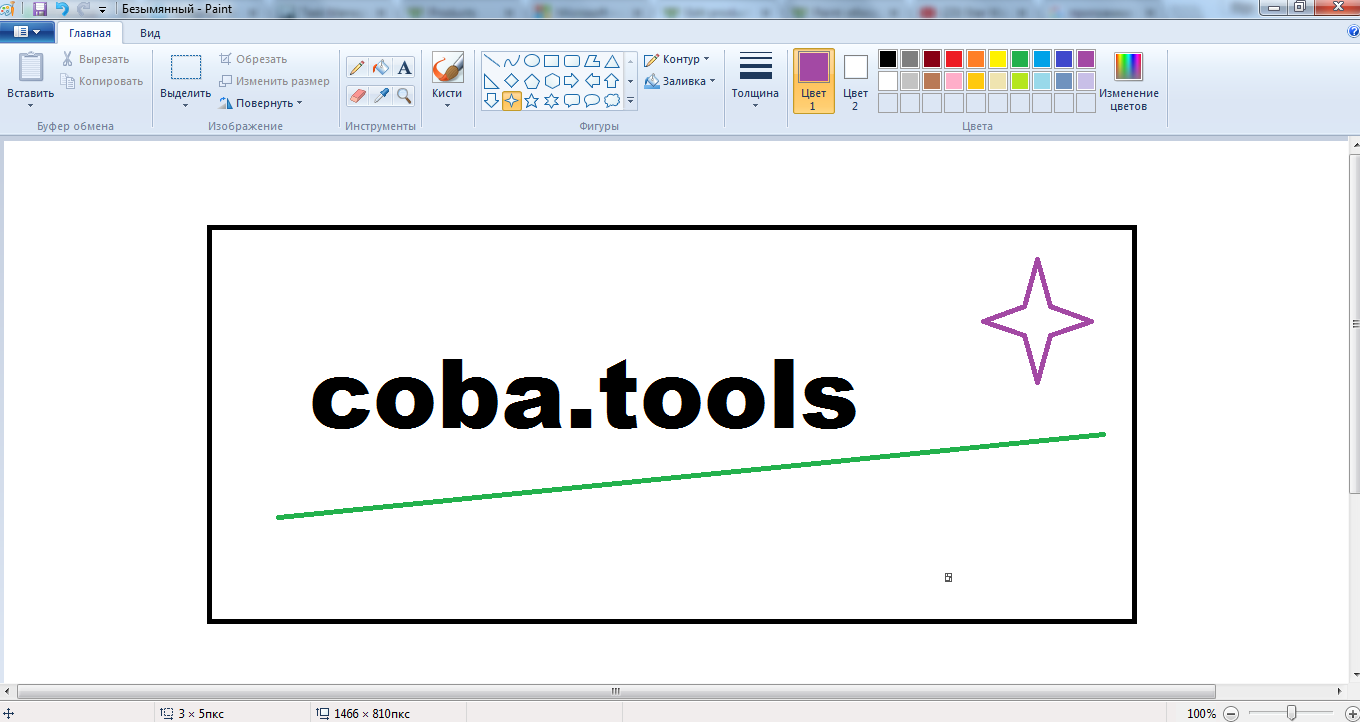Viewport: 1360px width, 722px height.
Task: Click the horizontal scrollbar thumb
Action: 617,691
